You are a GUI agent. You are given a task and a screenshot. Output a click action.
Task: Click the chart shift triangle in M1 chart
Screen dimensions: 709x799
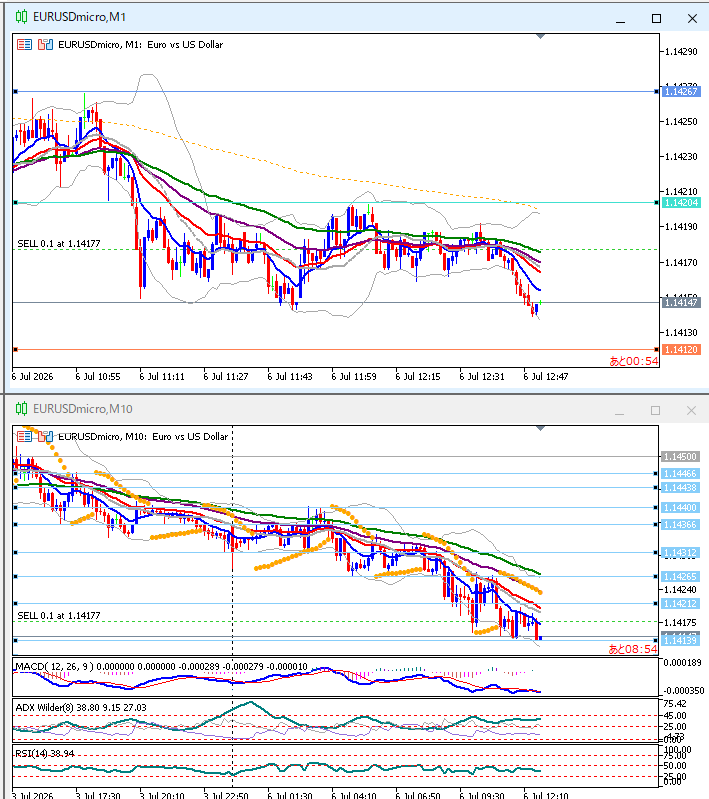click(x=540, y=36)
